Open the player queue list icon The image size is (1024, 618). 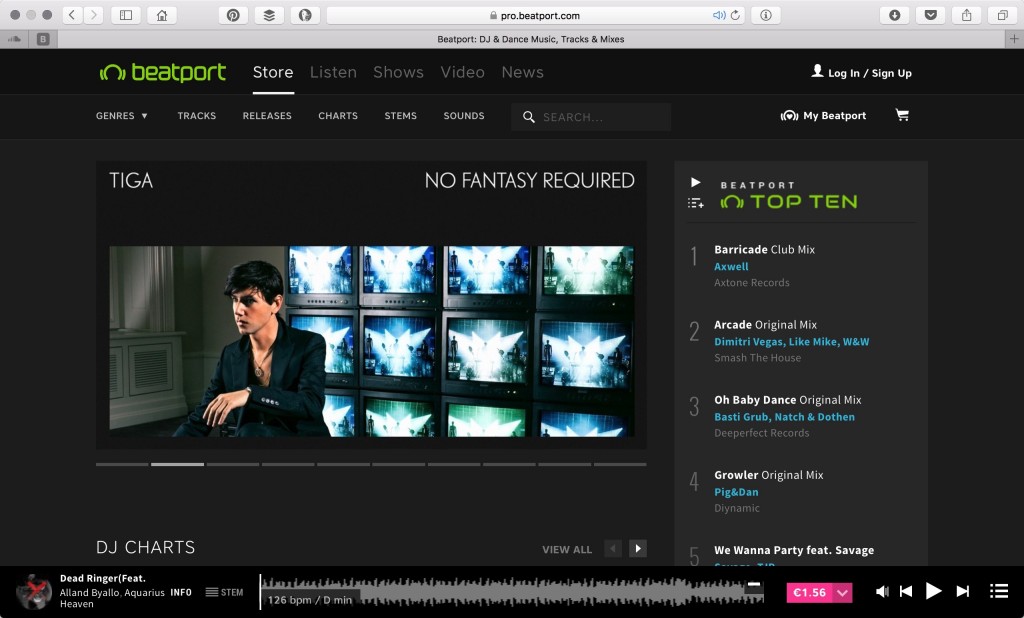pyautogui.click(x=998, y=591)
